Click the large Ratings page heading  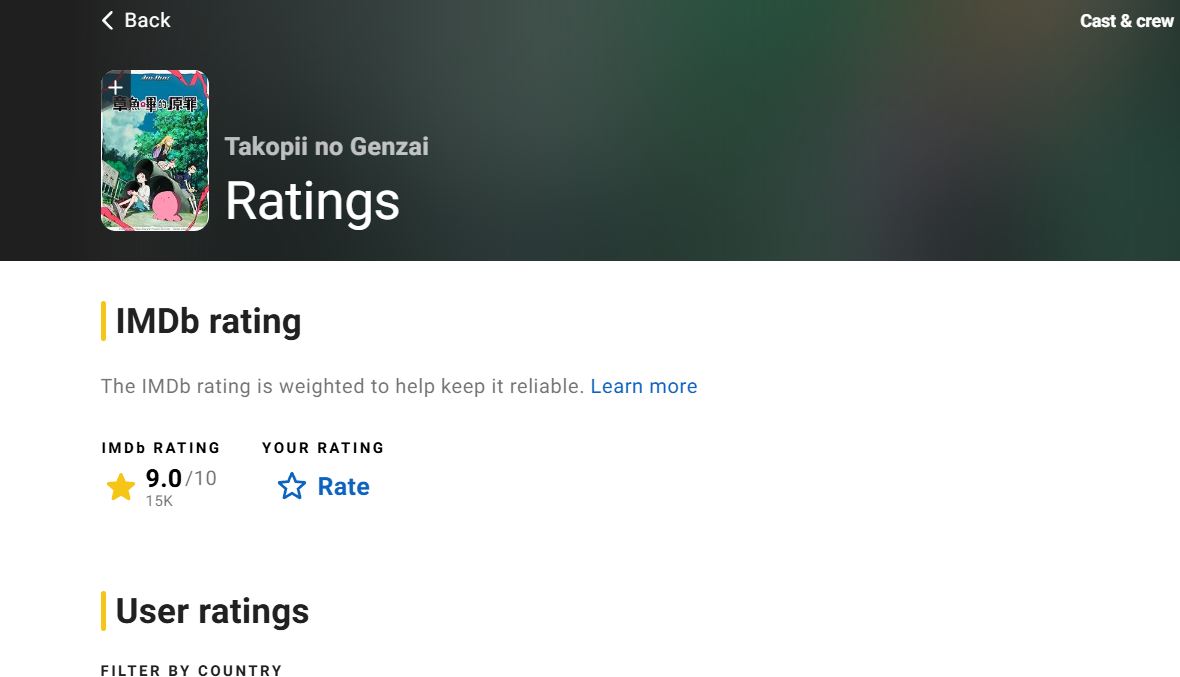click(312, 201)
